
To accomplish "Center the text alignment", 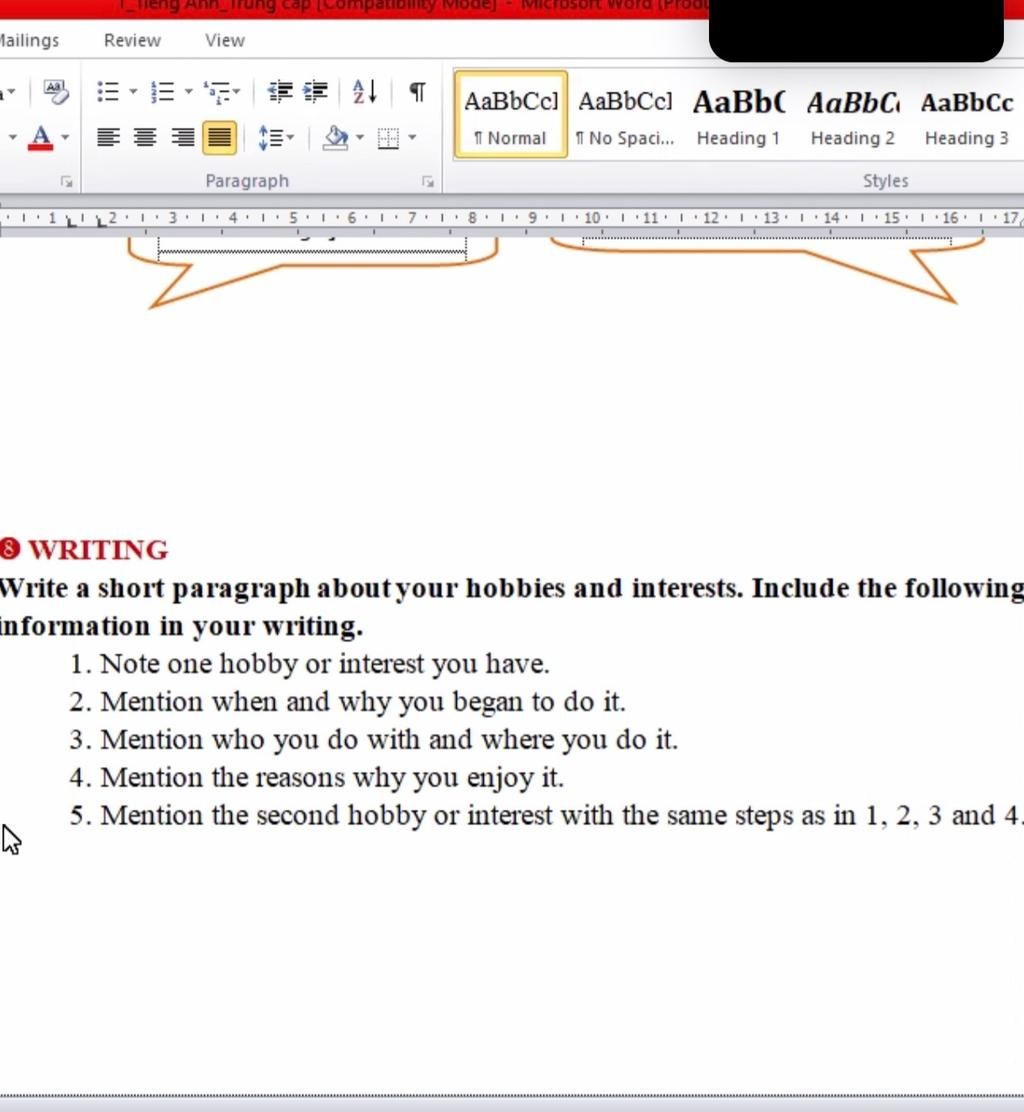I will click(145, 137).
